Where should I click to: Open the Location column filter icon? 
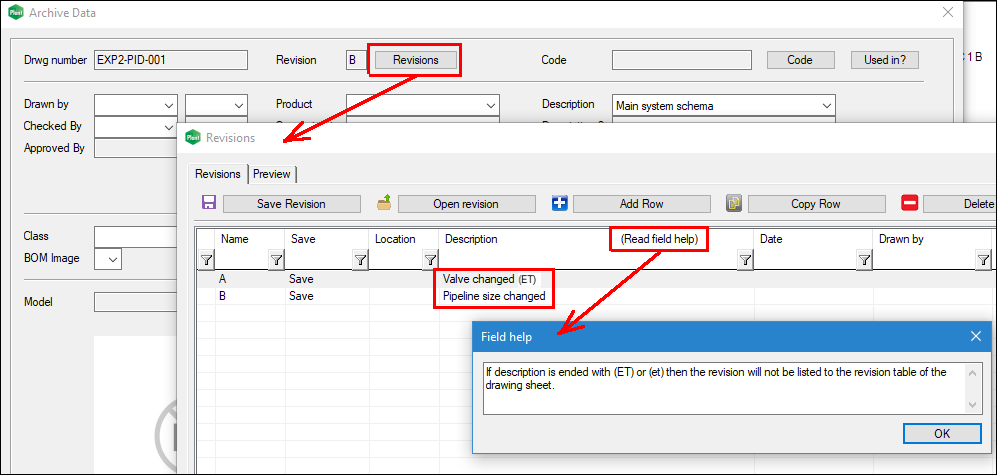pos(428,260)
